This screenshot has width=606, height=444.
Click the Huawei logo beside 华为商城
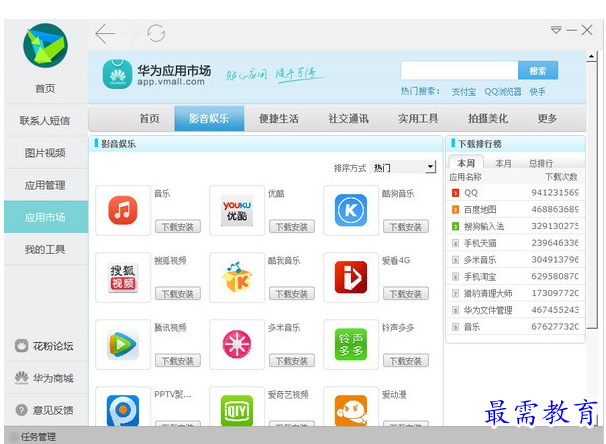(x=22, y=378)
